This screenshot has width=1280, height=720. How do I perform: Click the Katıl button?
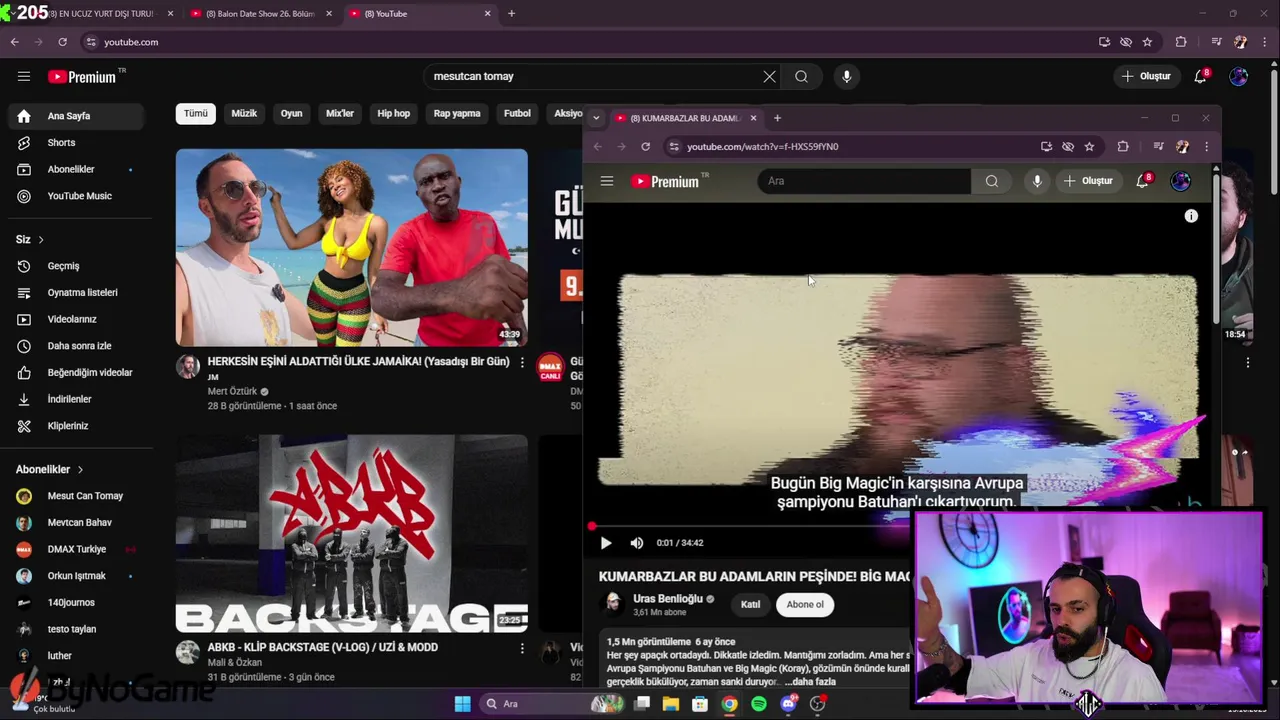click(750, 604)
